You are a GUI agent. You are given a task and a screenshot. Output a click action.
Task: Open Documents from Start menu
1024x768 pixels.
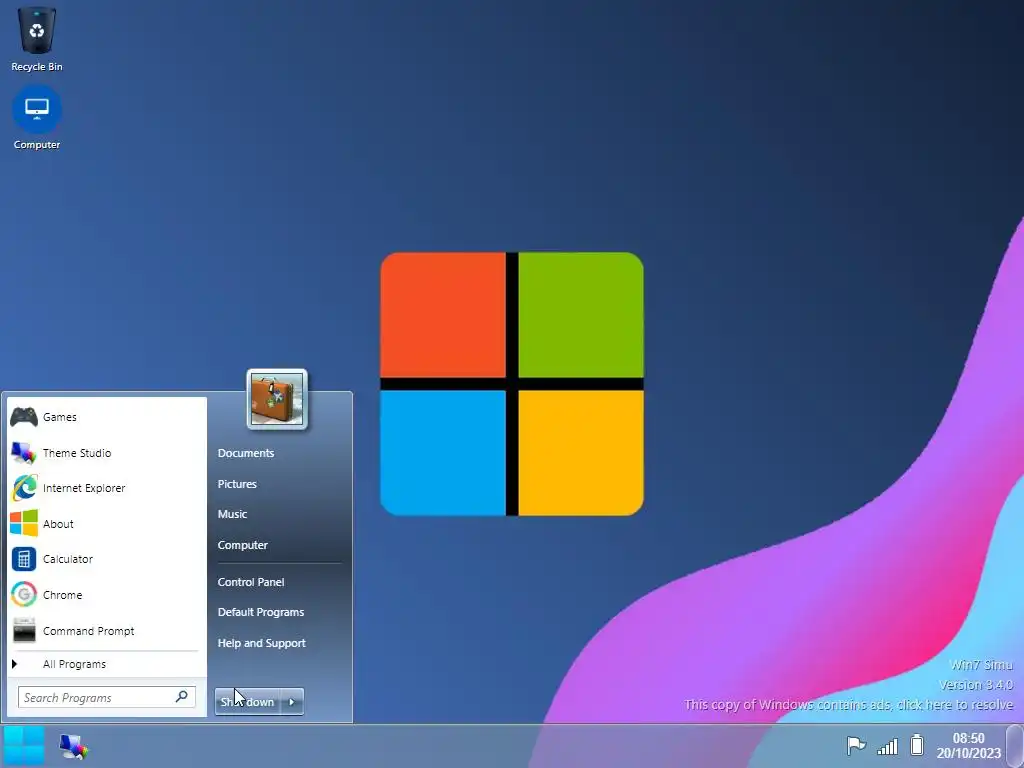(246, 453)
